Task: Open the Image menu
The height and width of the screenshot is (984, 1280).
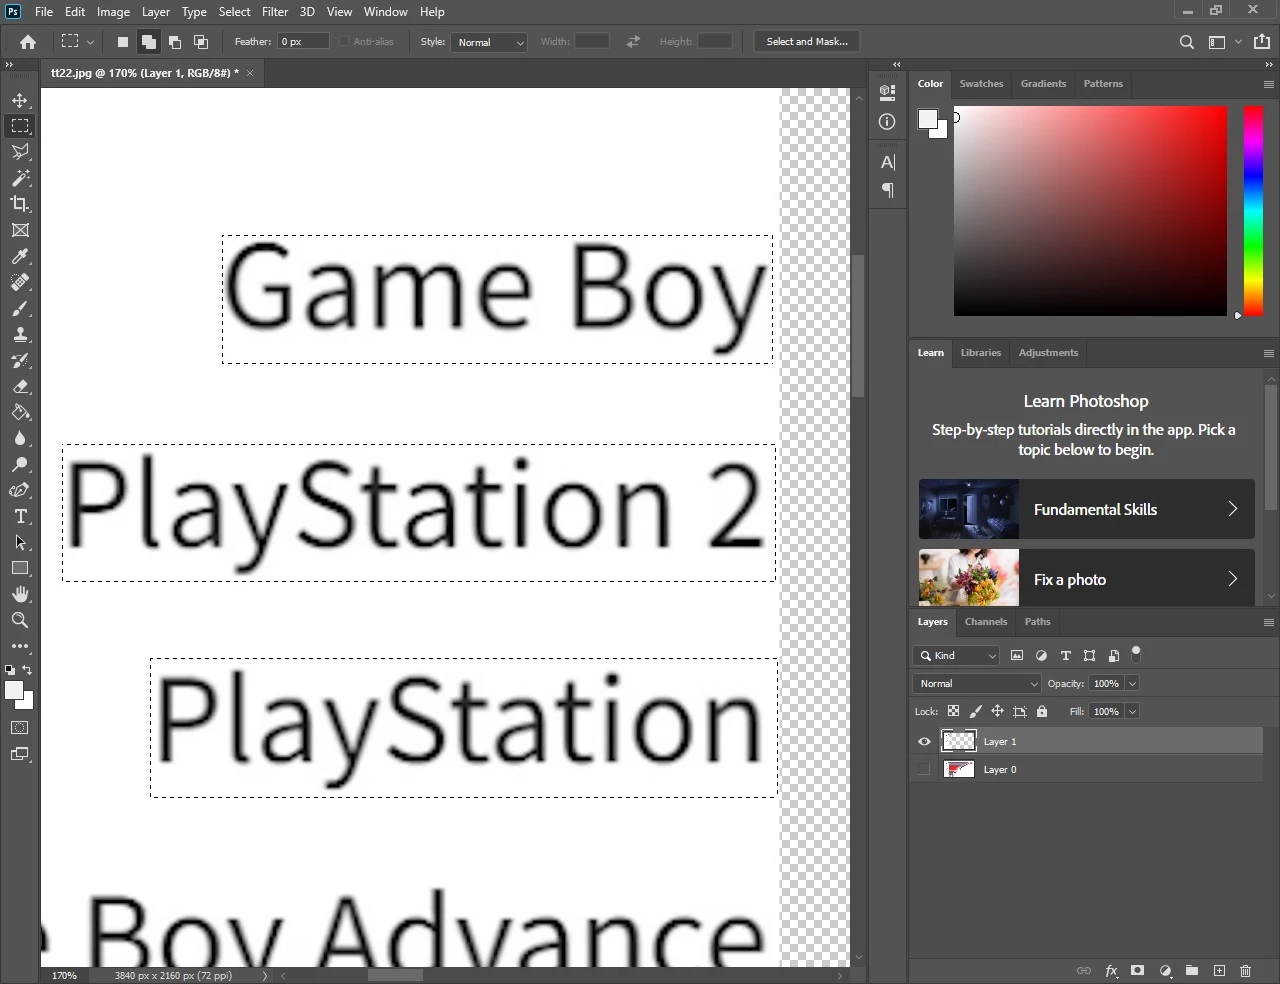Action: 113,12
